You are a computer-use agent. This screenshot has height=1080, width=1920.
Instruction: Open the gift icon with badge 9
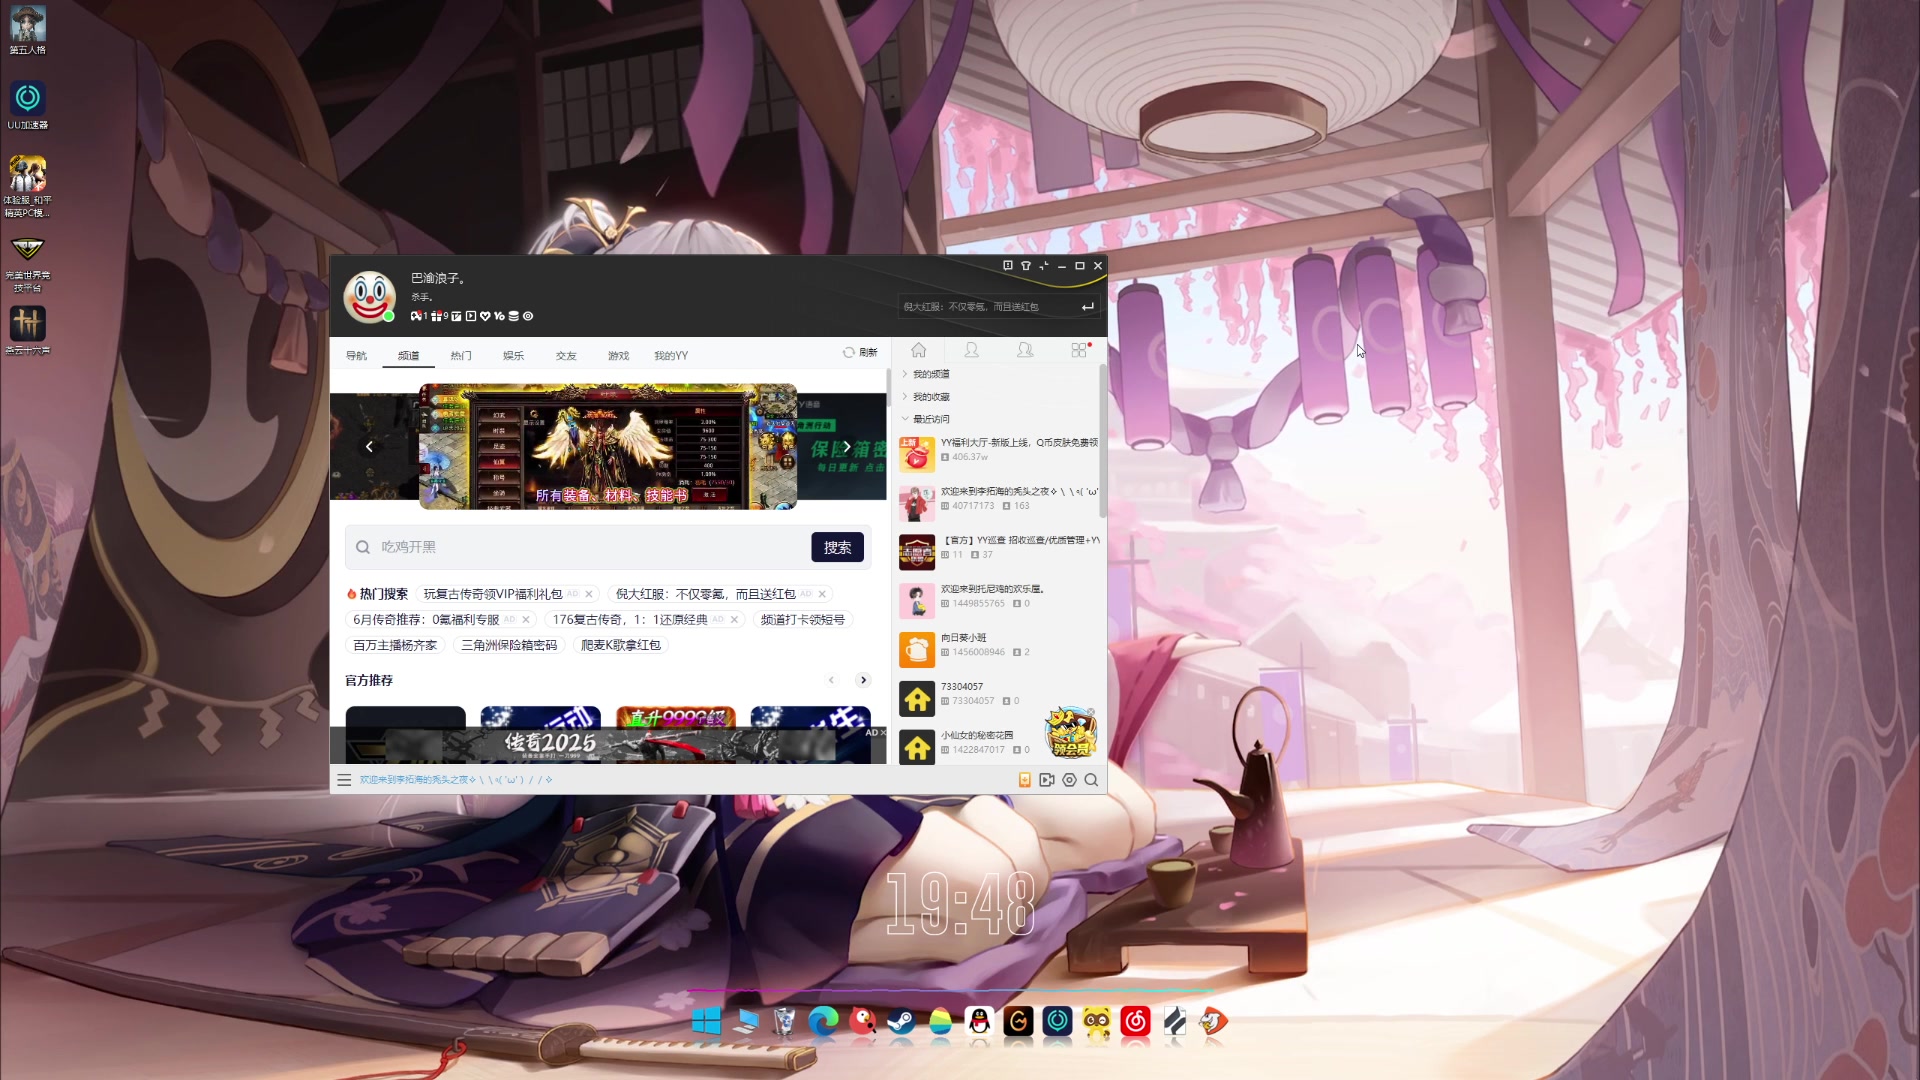(x=437, y=316)
